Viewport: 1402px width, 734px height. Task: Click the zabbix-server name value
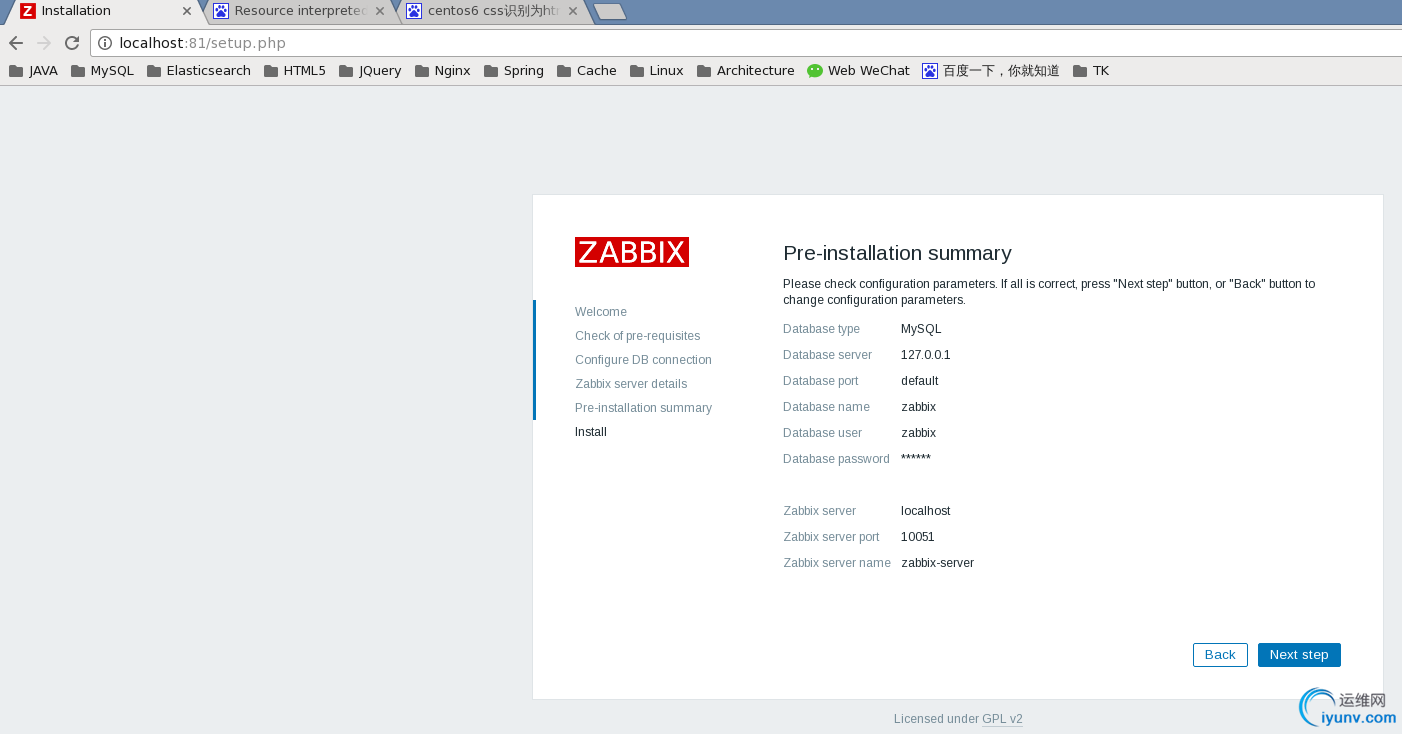click(x=938, y=563)
